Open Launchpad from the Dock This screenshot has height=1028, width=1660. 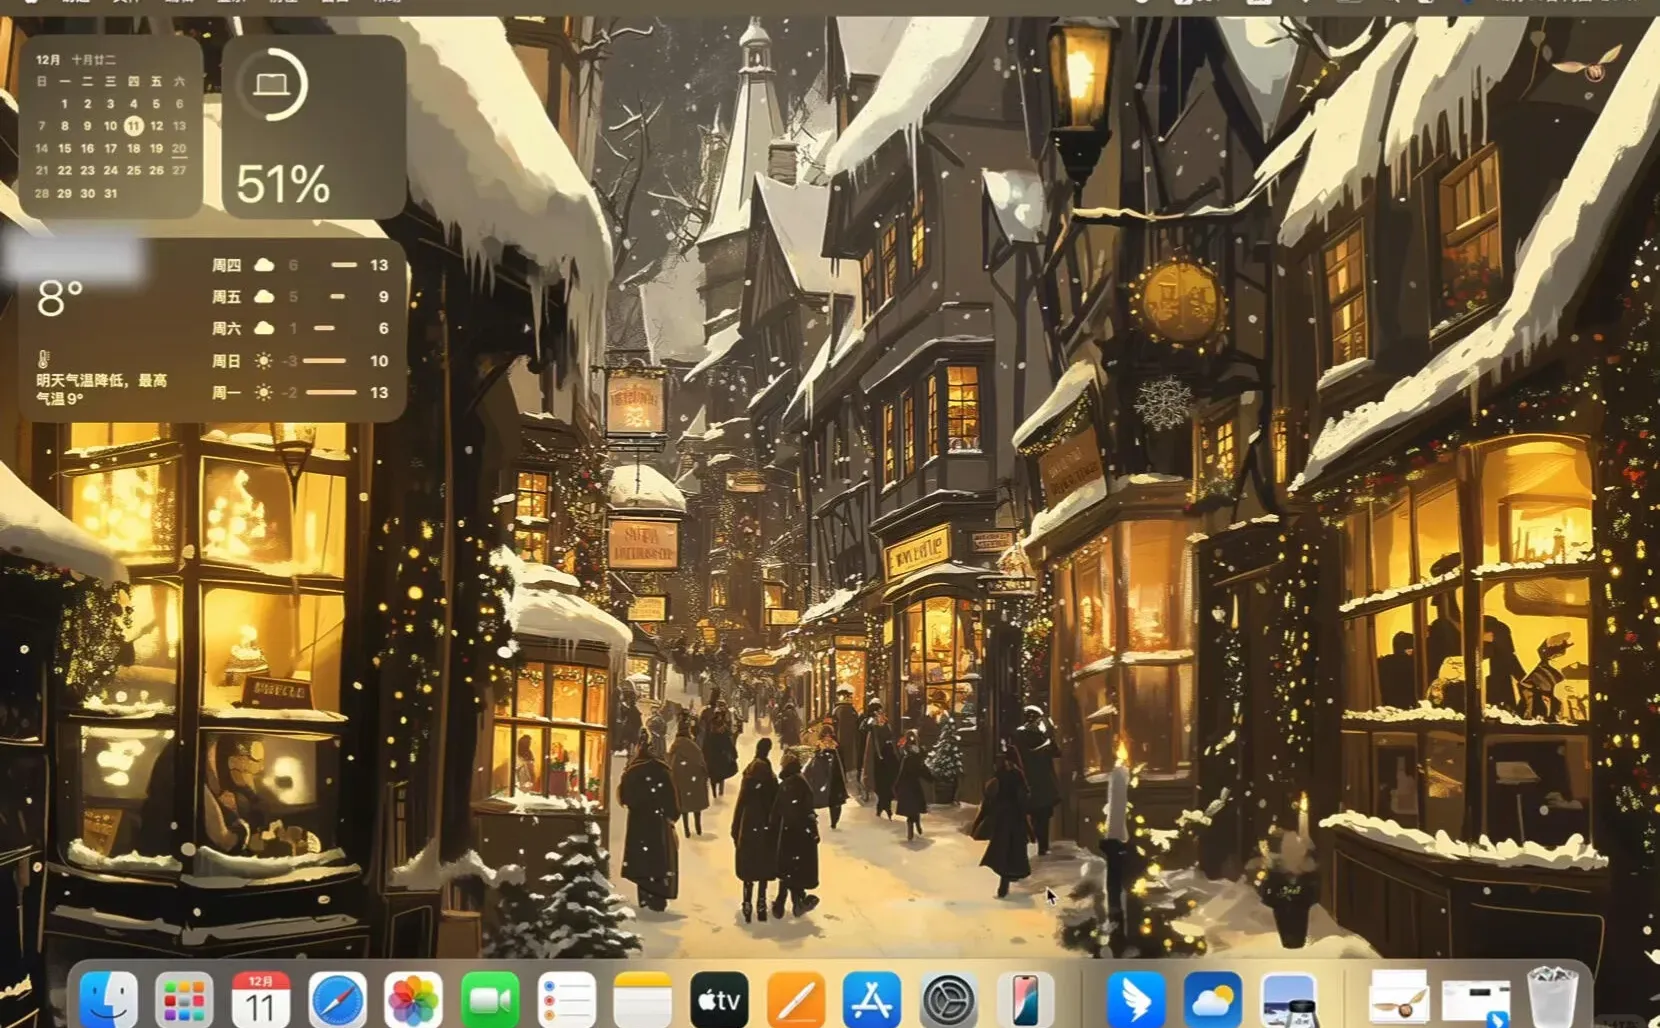pos(184,999)
